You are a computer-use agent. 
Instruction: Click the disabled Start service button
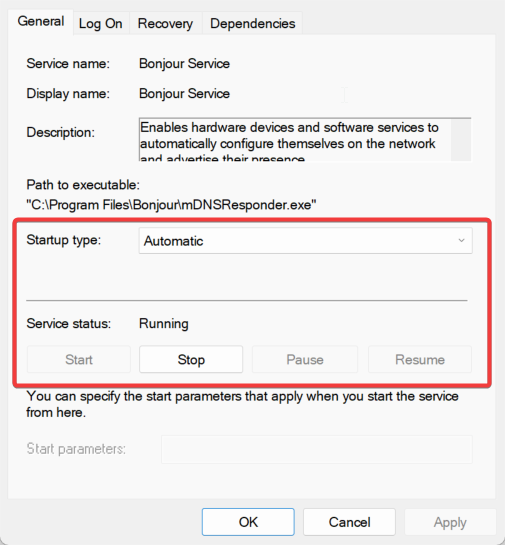pos(79,359)
